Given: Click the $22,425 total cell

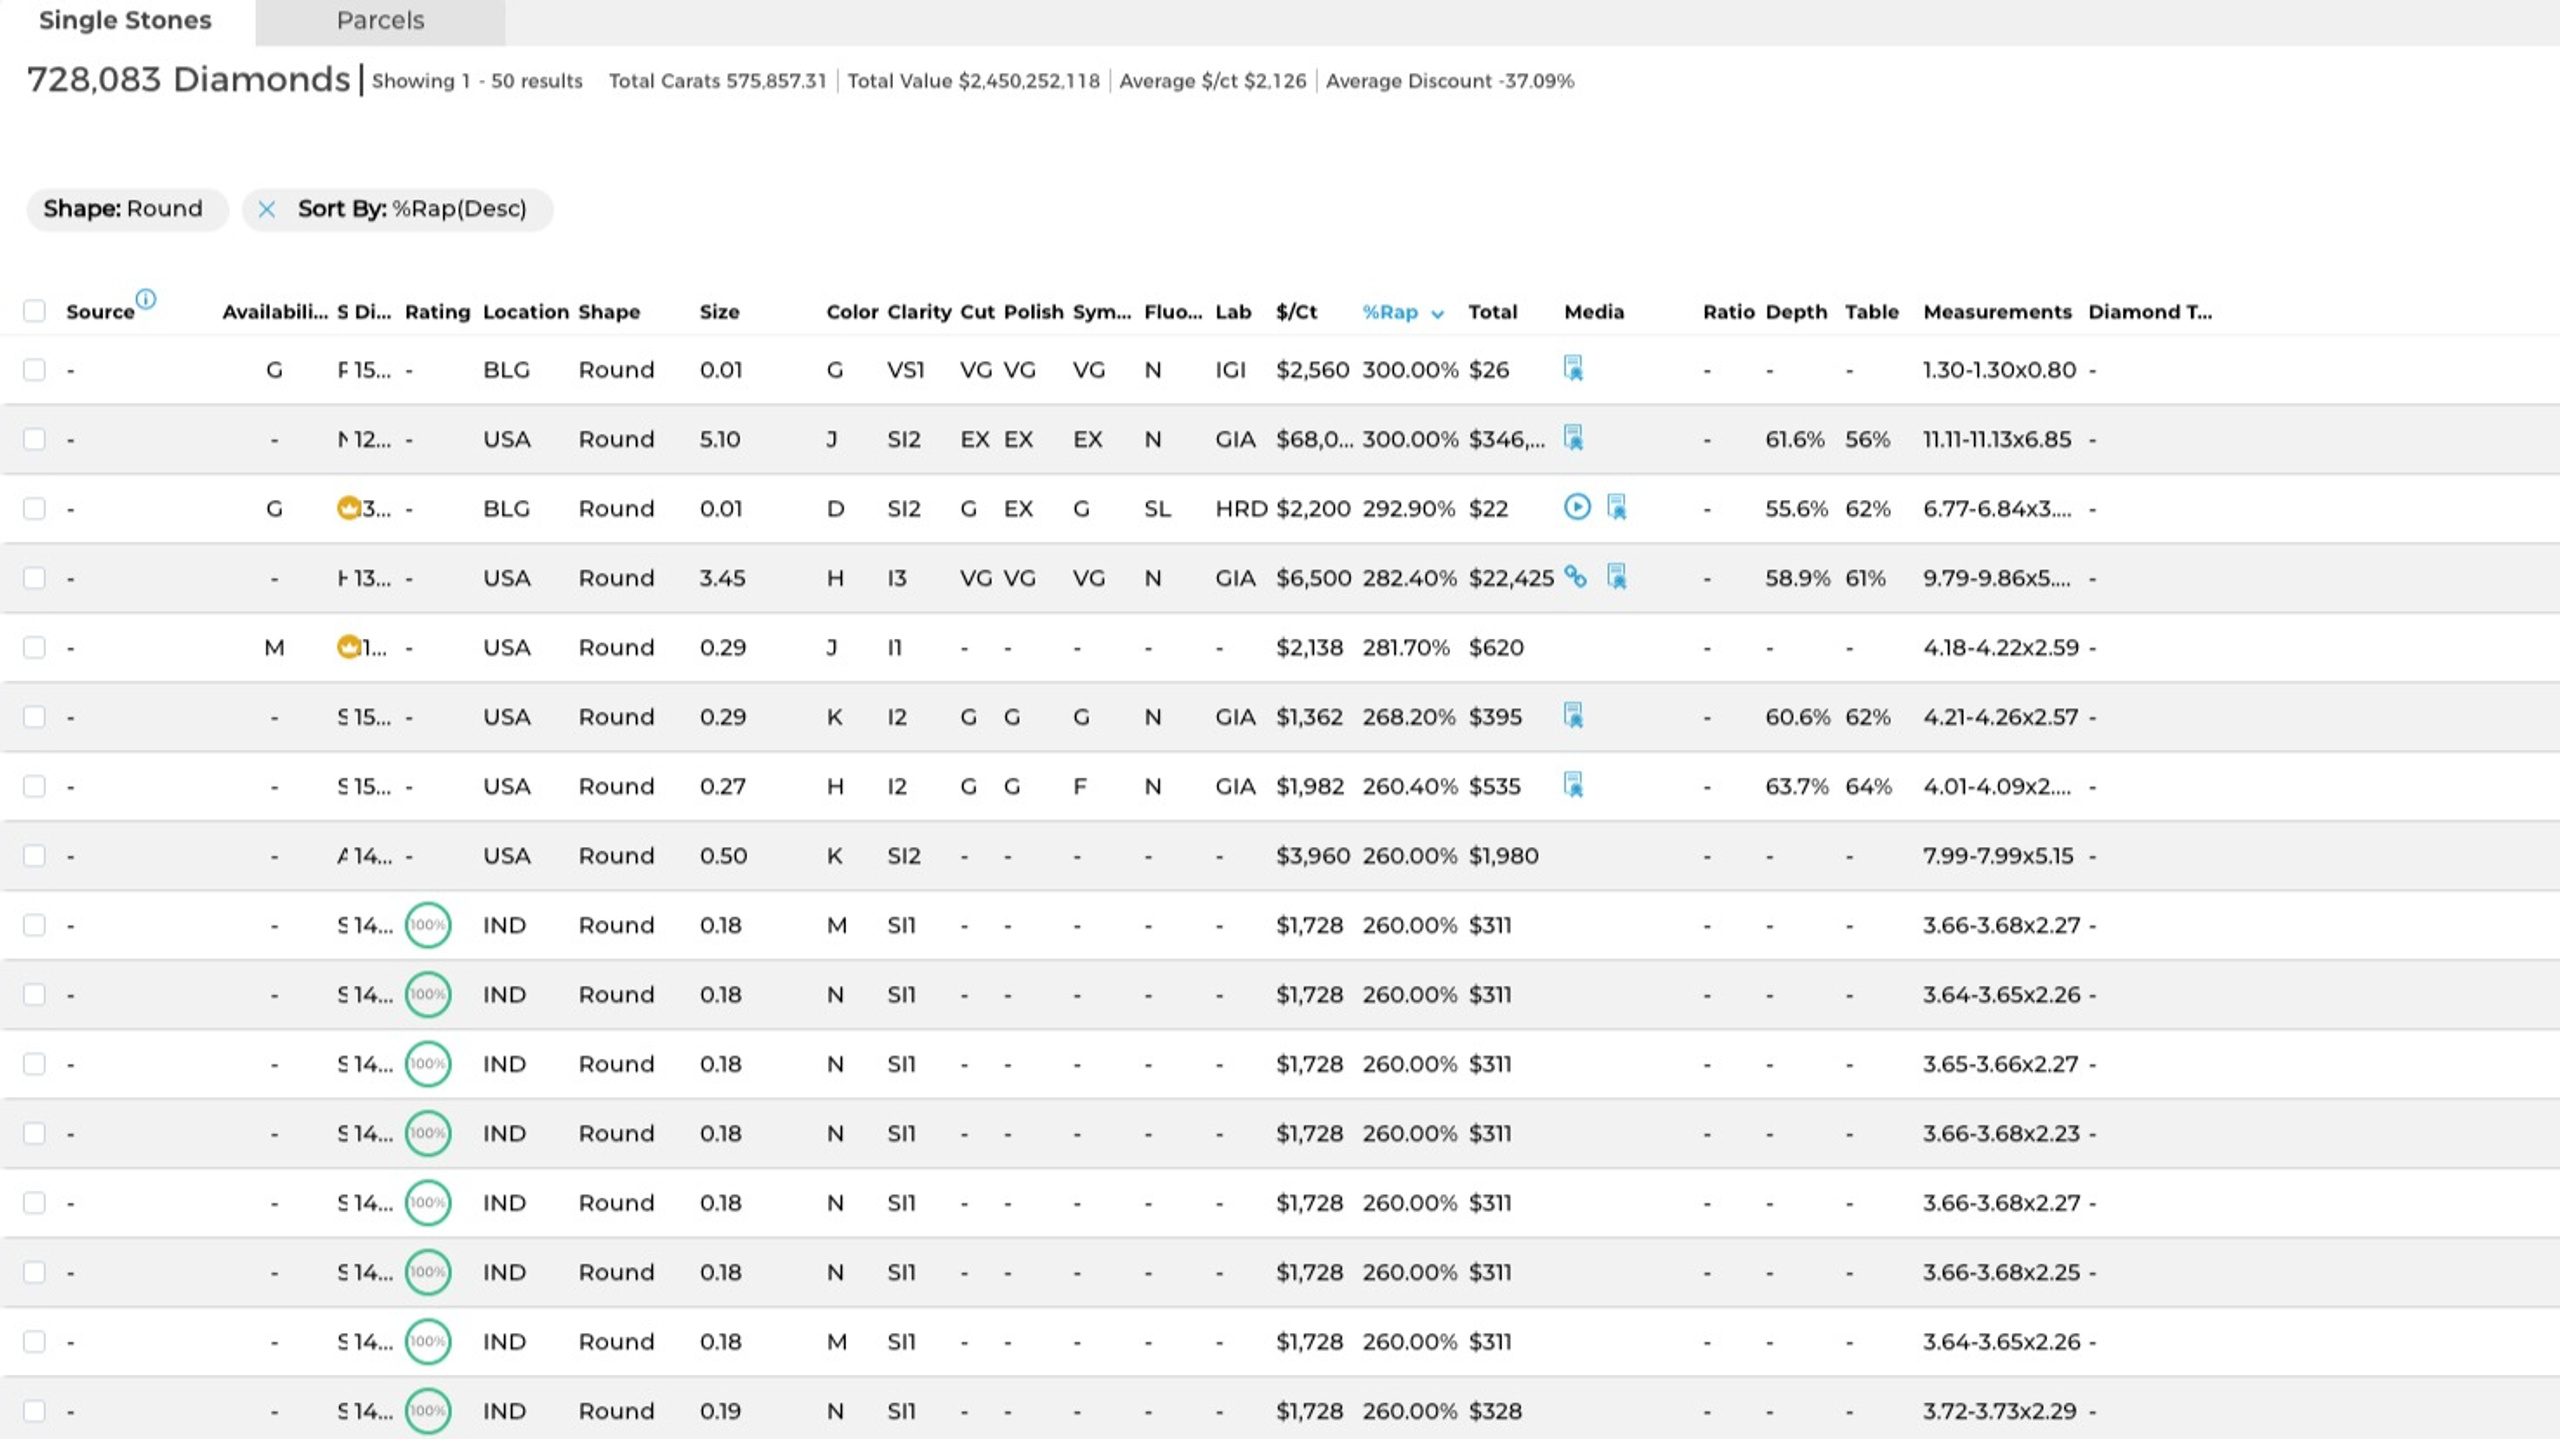Looking at the screenshot, I should (x=1511, y=578).
